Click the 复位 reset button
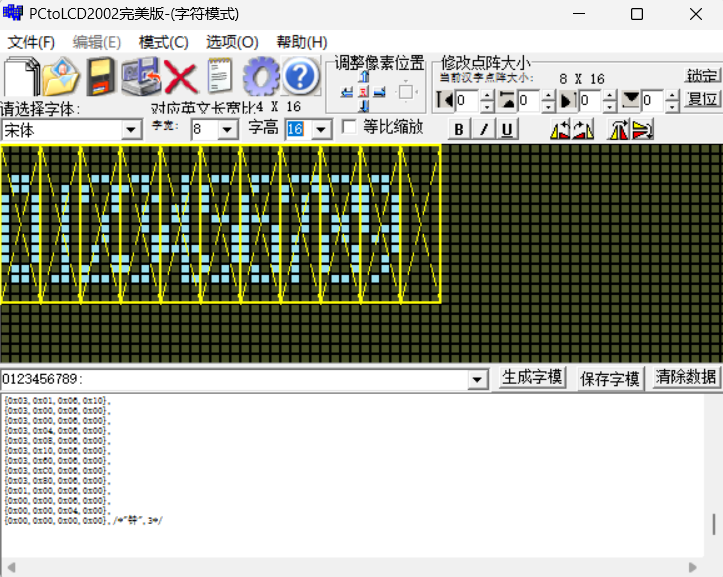The width and height of the screenshot is (723, 577). [702, 99]
